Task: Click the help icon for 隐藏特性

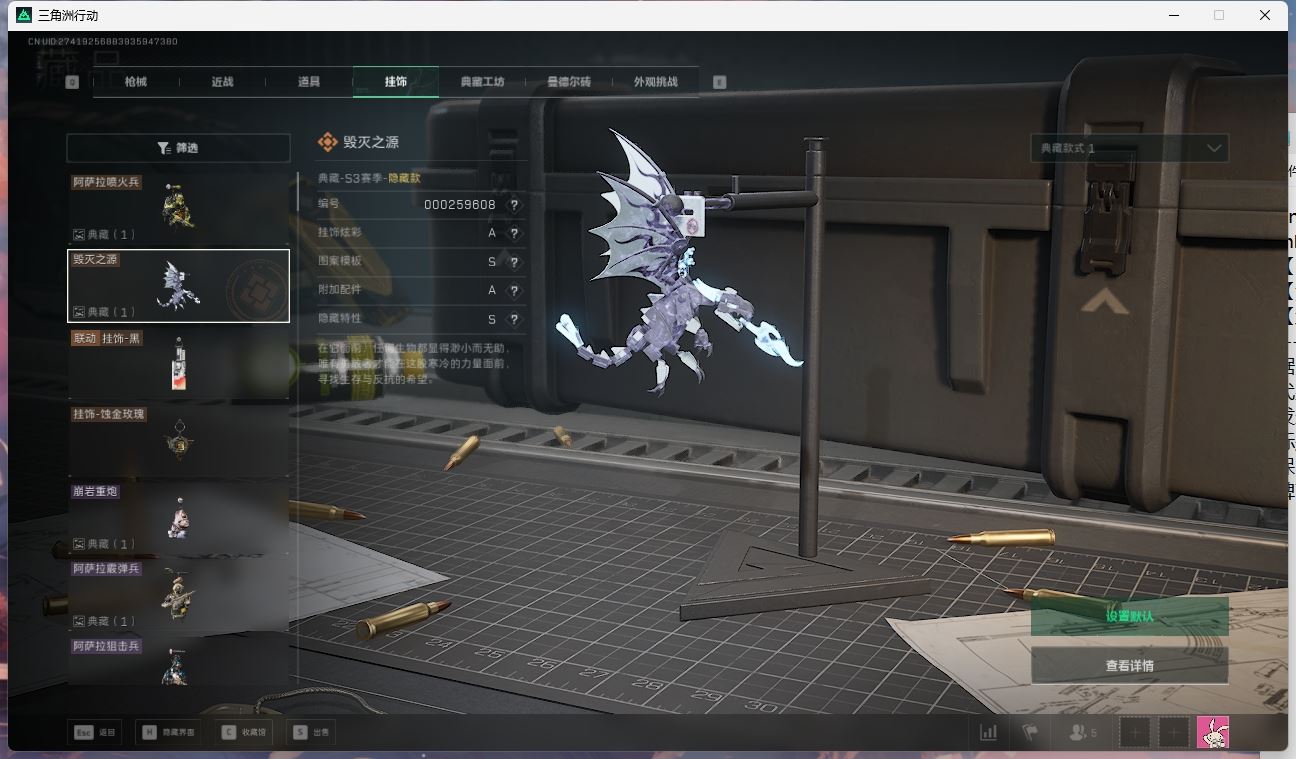Action: [514, 319]
